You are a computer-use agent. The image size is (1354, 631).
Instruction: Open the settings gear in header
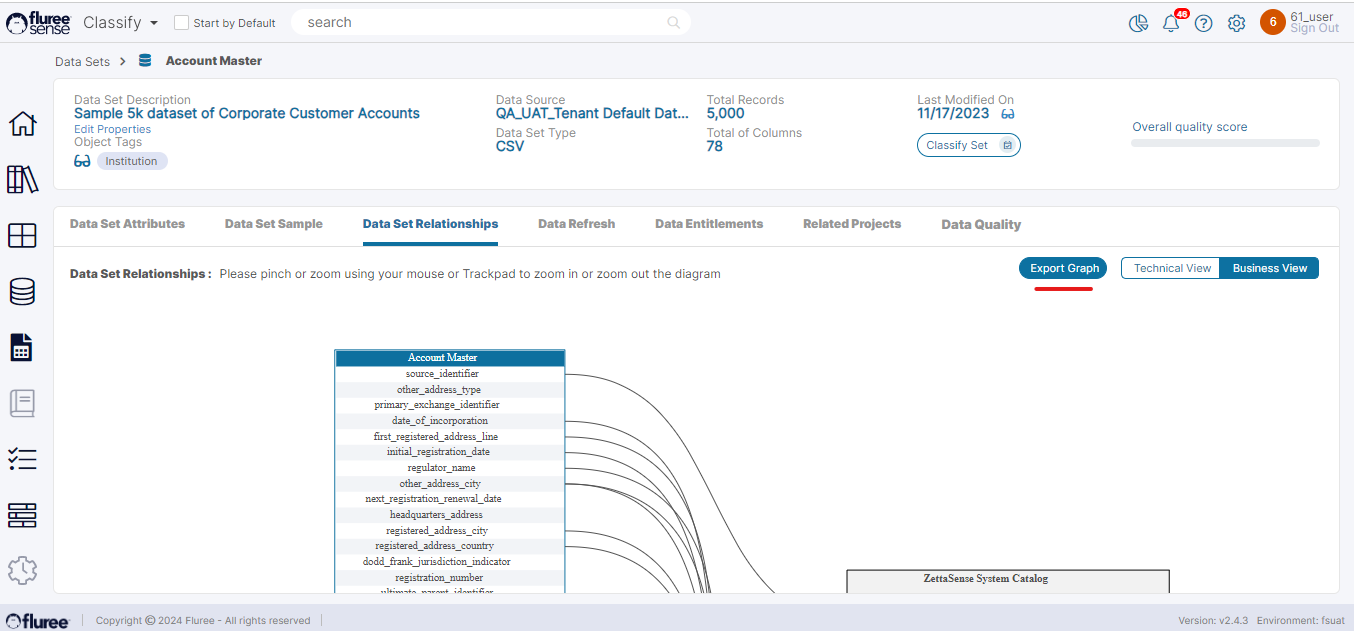pyautogui.click(x=1236, y=23)
